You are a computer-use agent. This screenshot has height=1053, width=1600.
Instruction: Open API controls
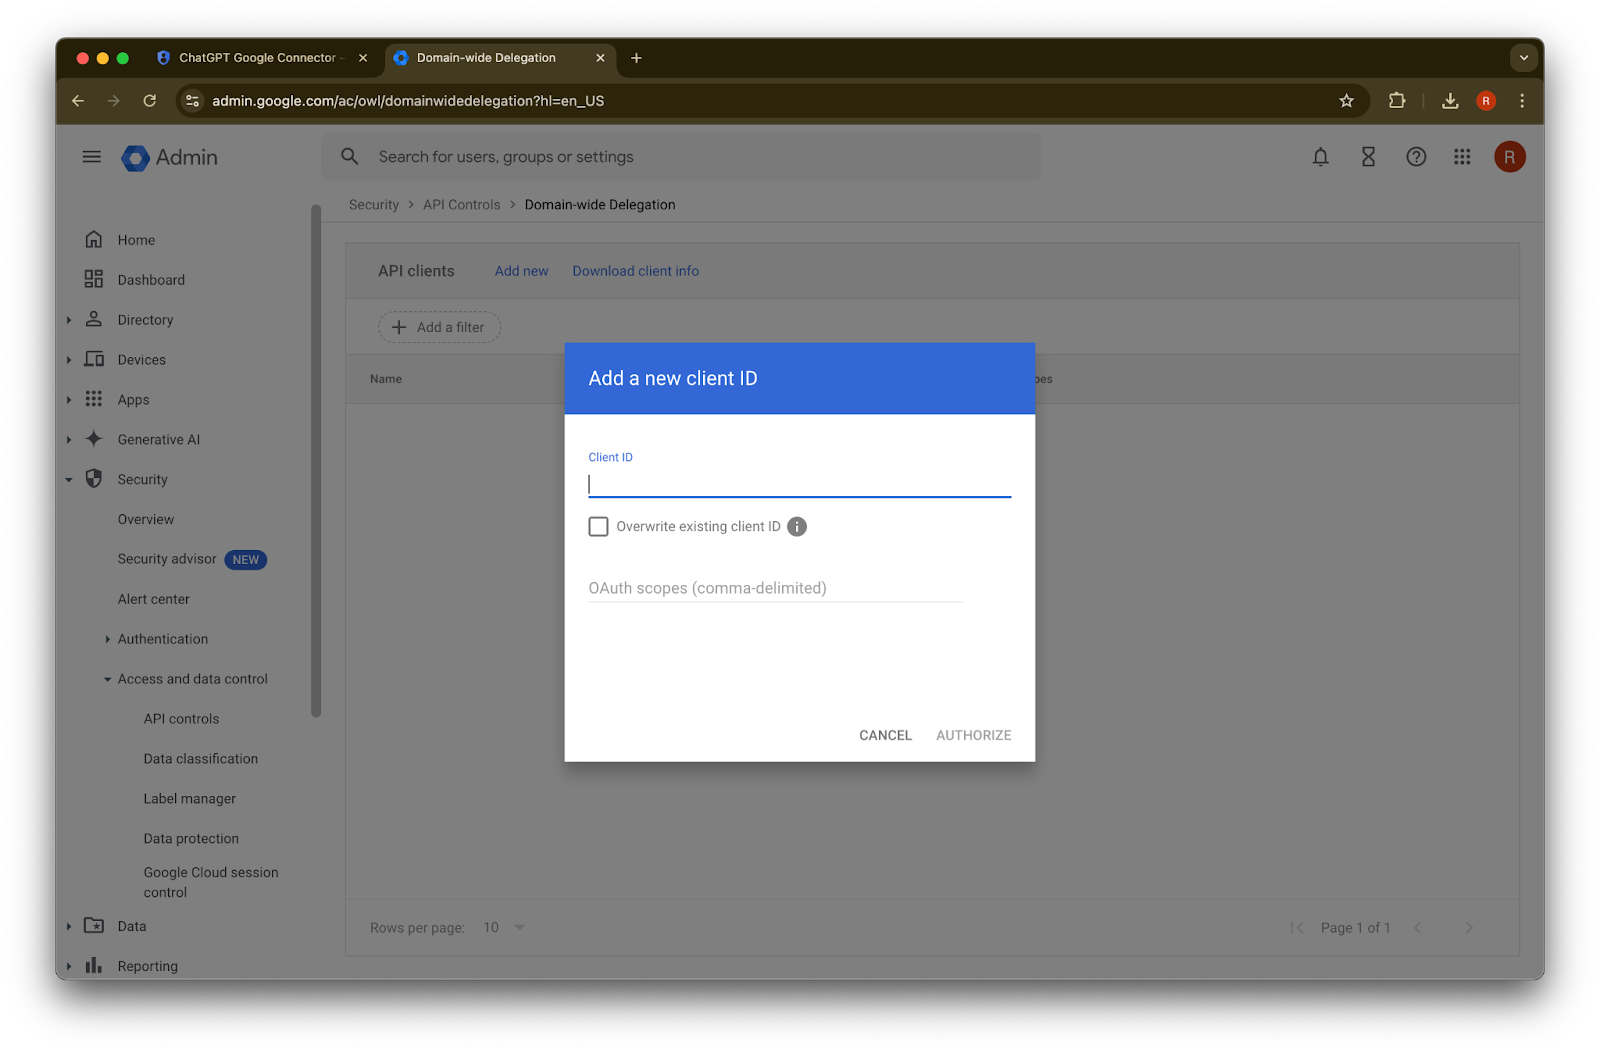[181, 719]
